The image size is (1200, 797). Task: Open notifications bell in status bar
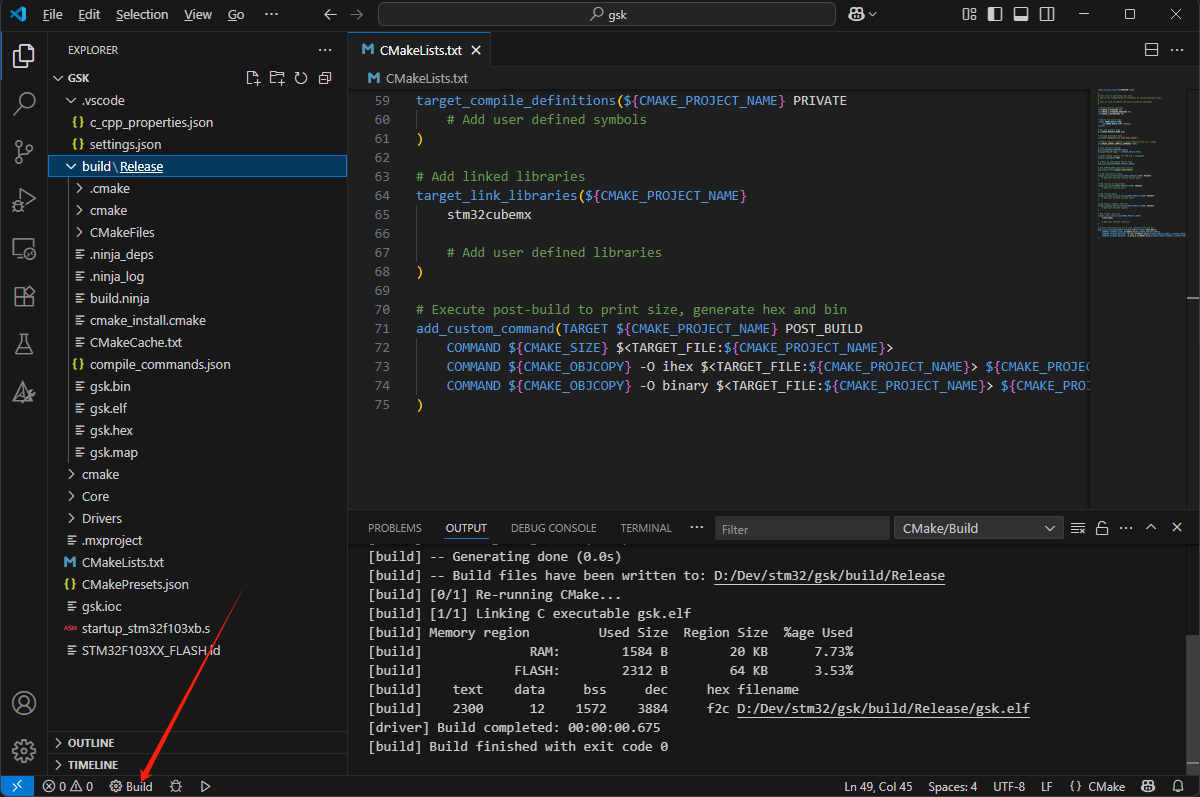pos(1178,786)
